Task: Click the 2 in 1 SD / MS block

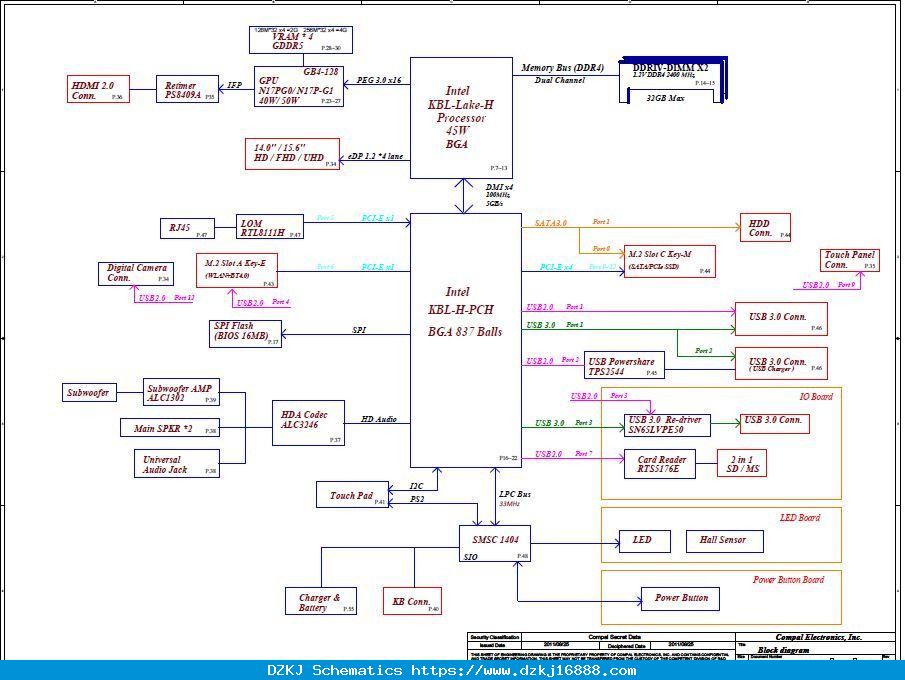Action: (x=742, y=464)
